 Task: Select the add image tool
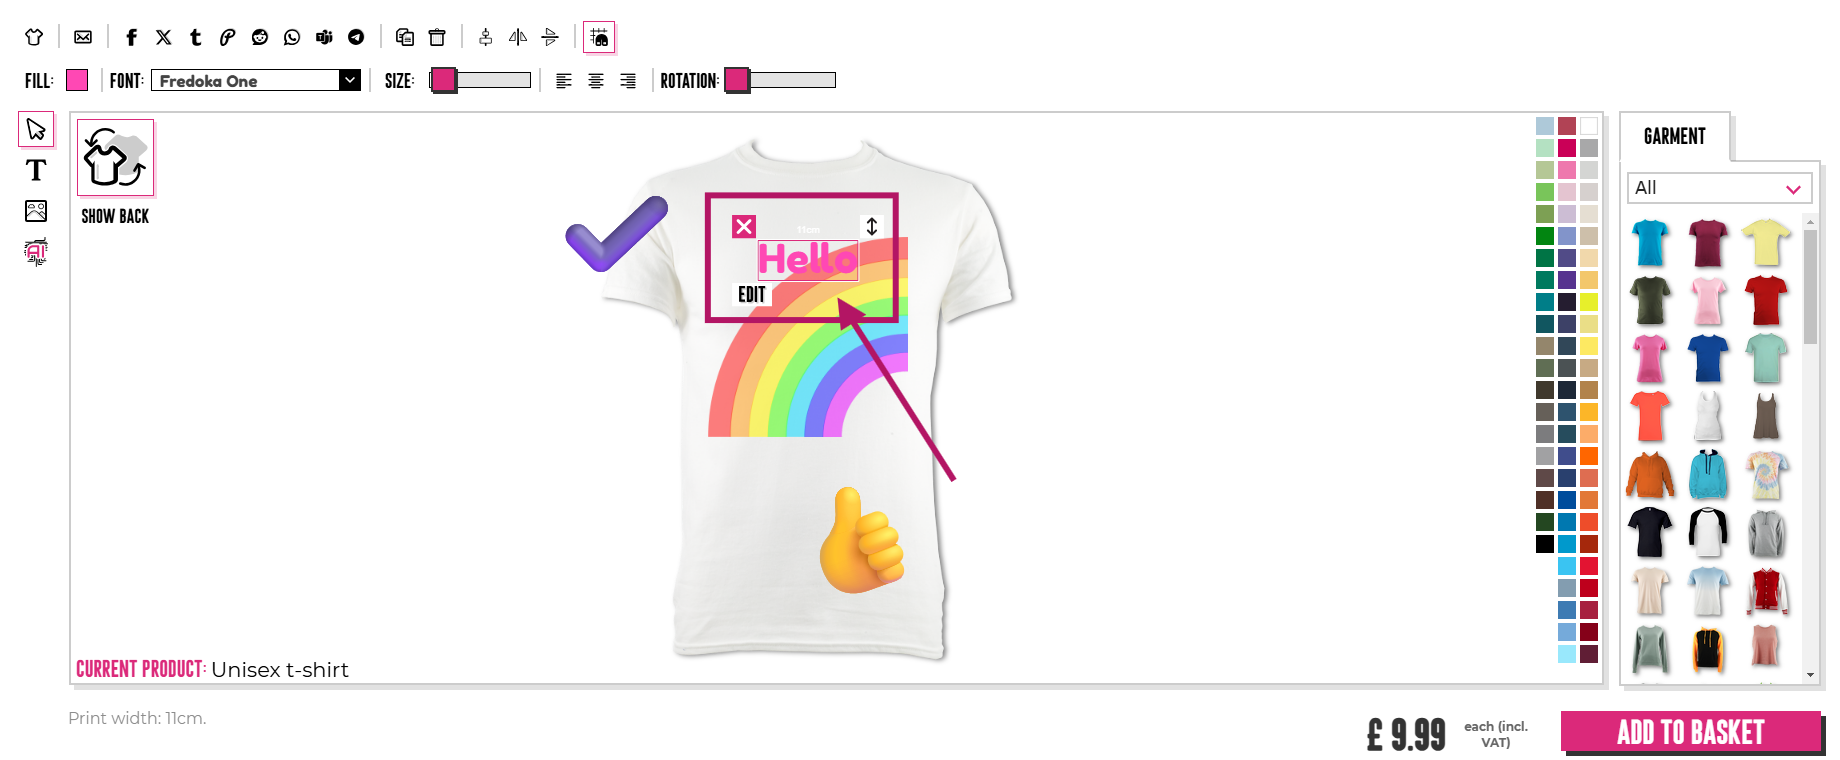pyautogui.click(x=36, y=211)
